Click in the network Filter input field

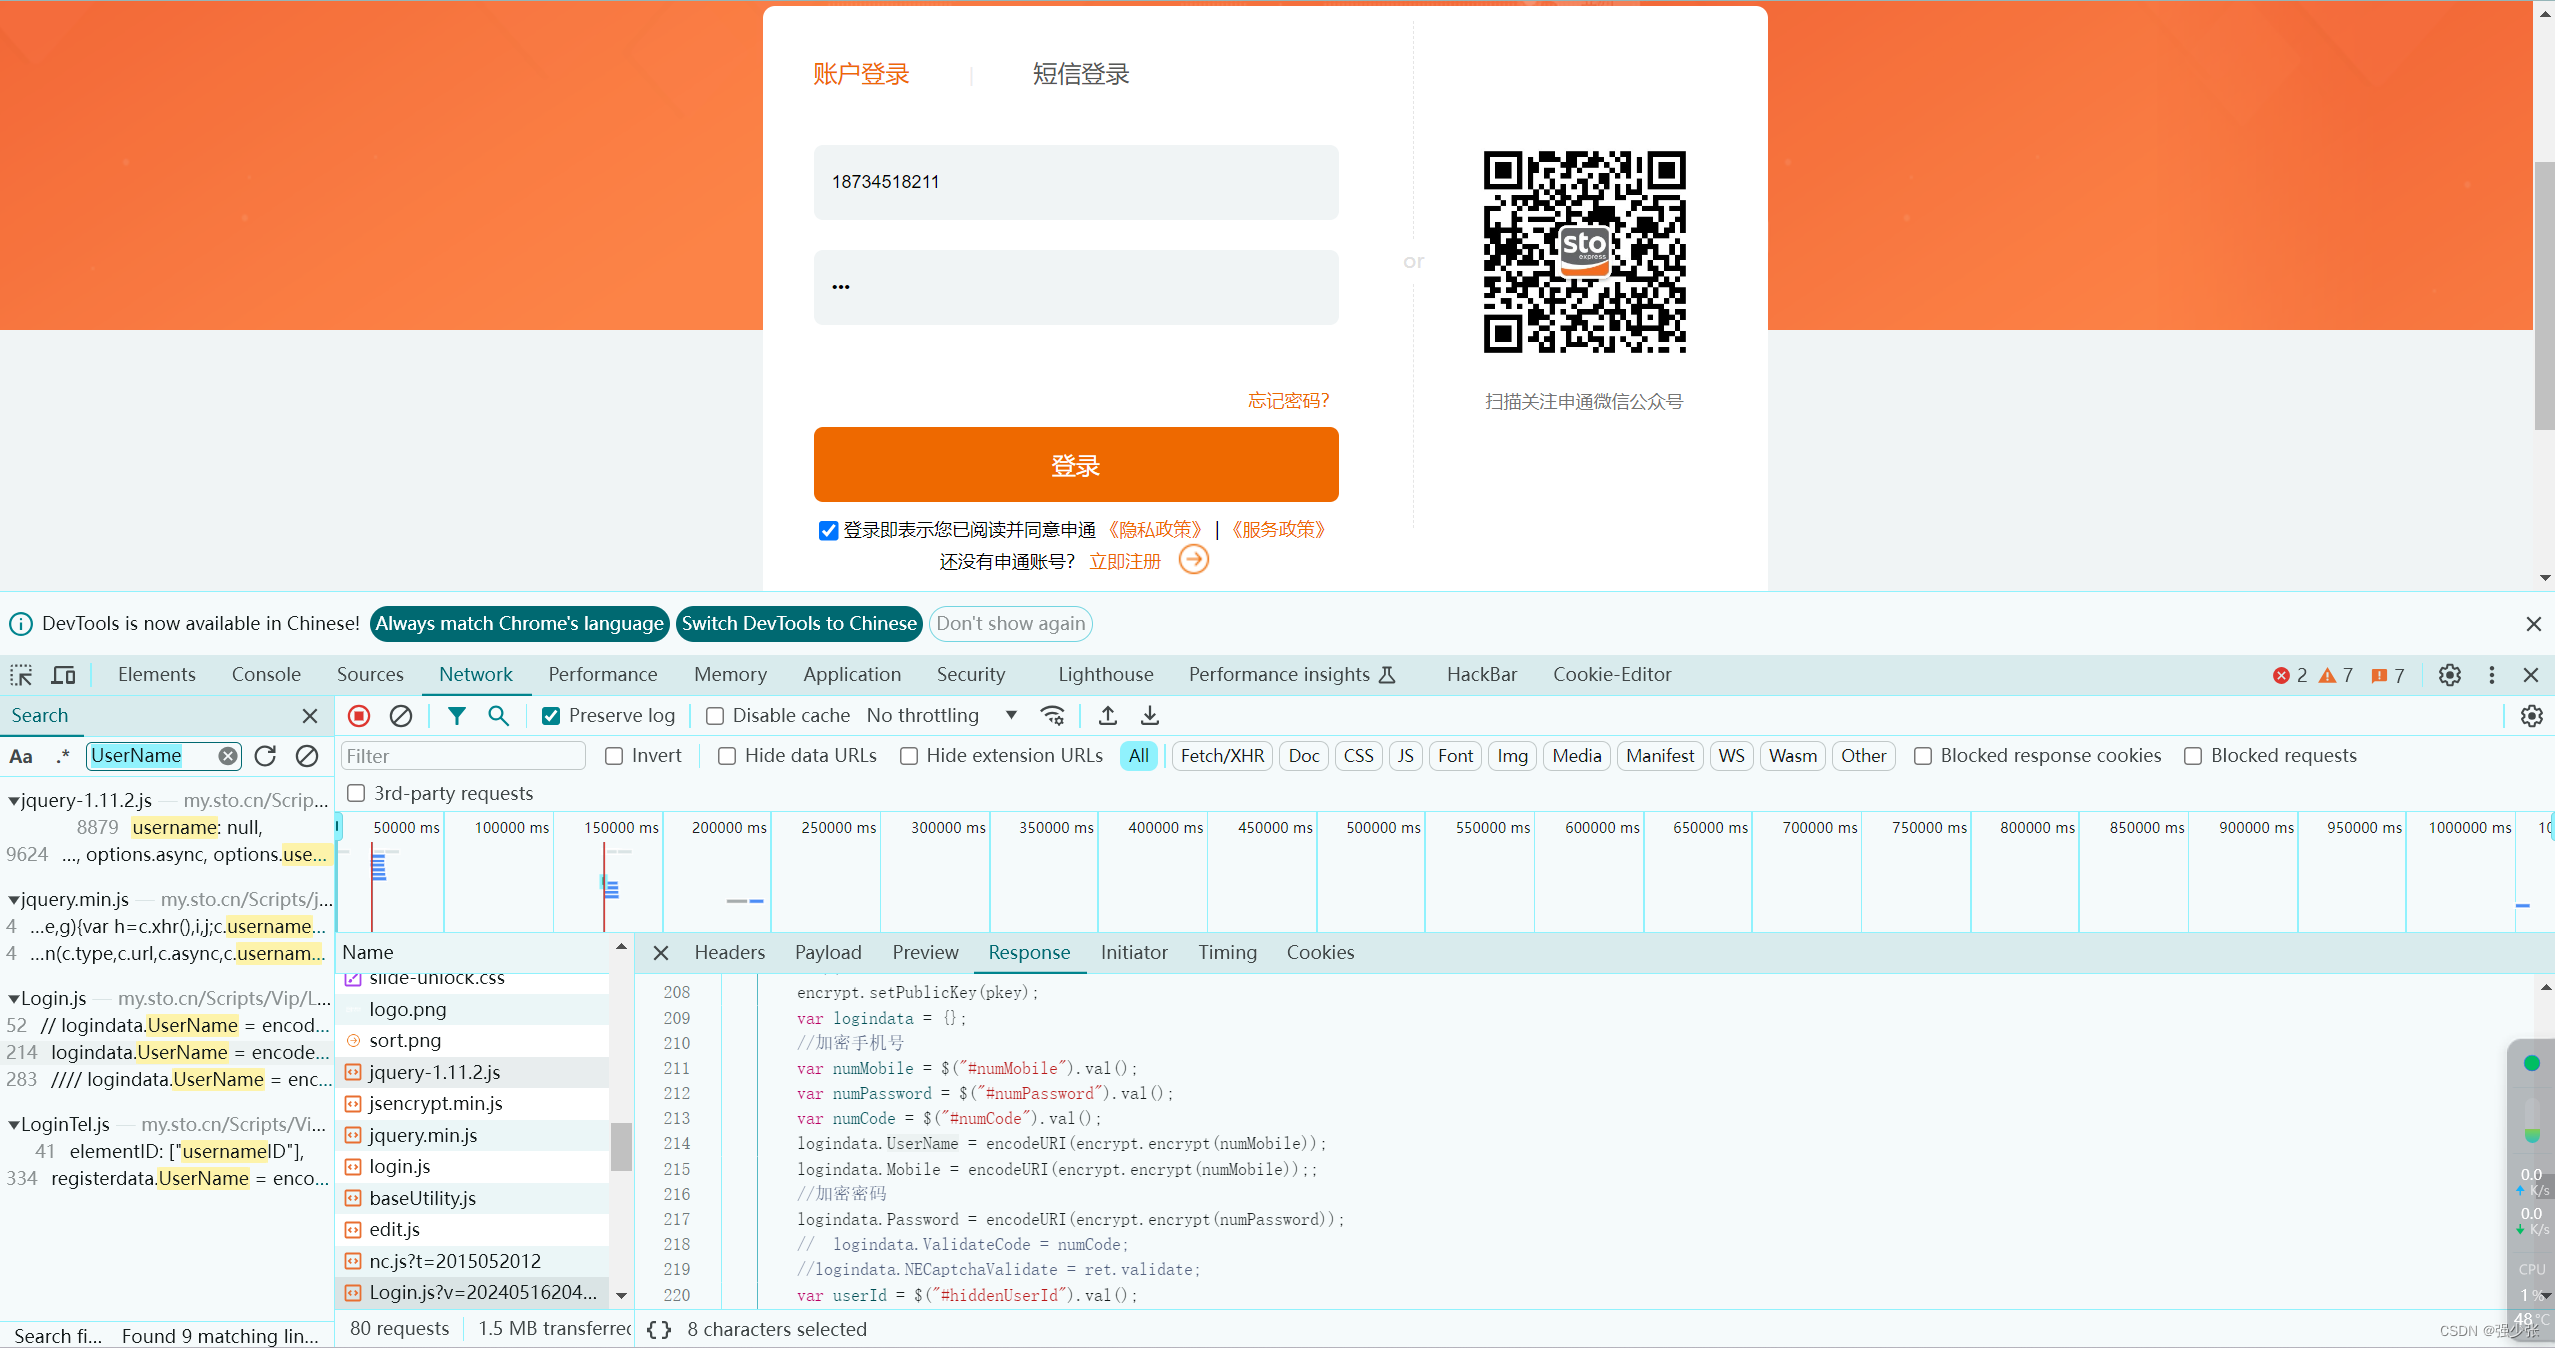(x=462, y=757)
